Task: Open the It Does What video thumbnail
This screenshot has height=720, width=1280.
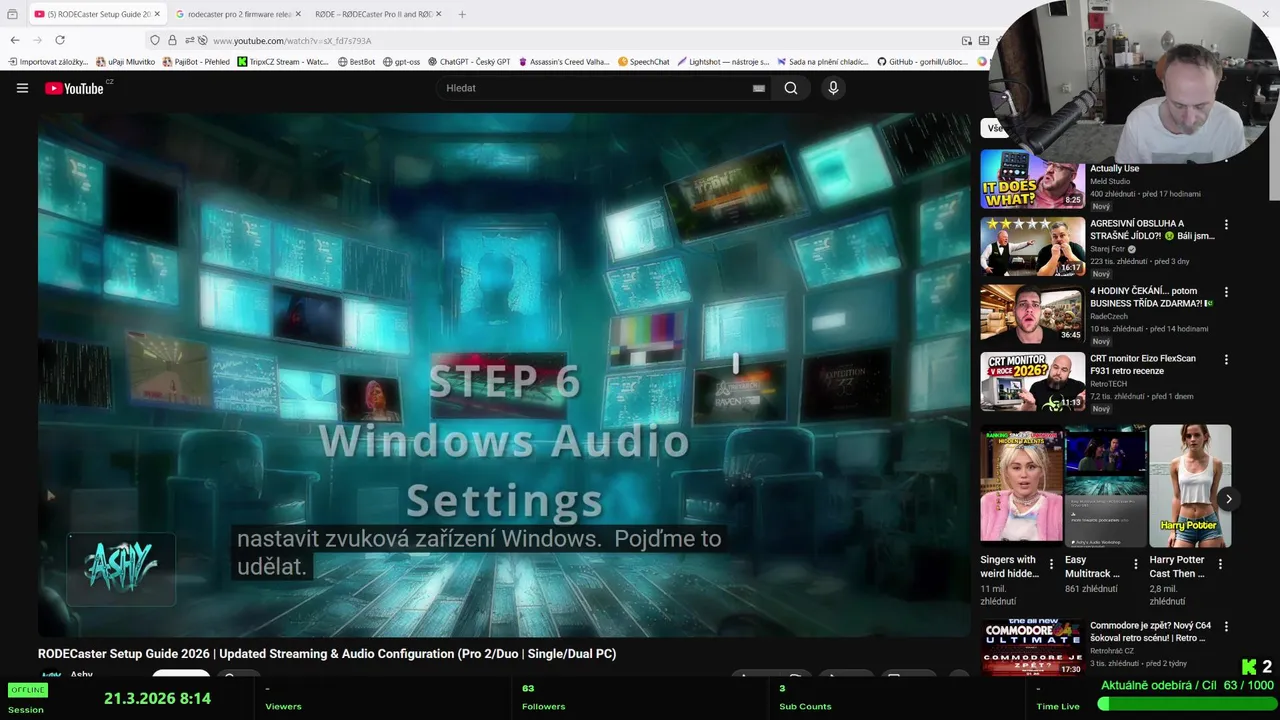Action: pos(1032,179)
